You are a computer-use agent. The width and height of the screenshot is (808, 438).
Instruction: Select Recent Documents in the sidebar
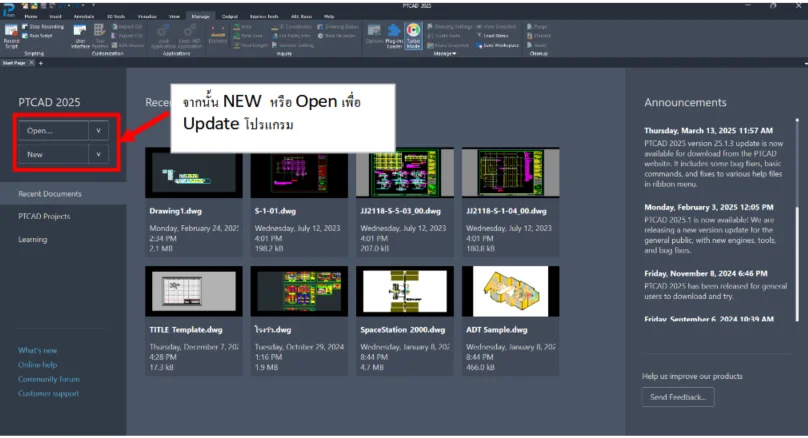click(x=63, y=194)
